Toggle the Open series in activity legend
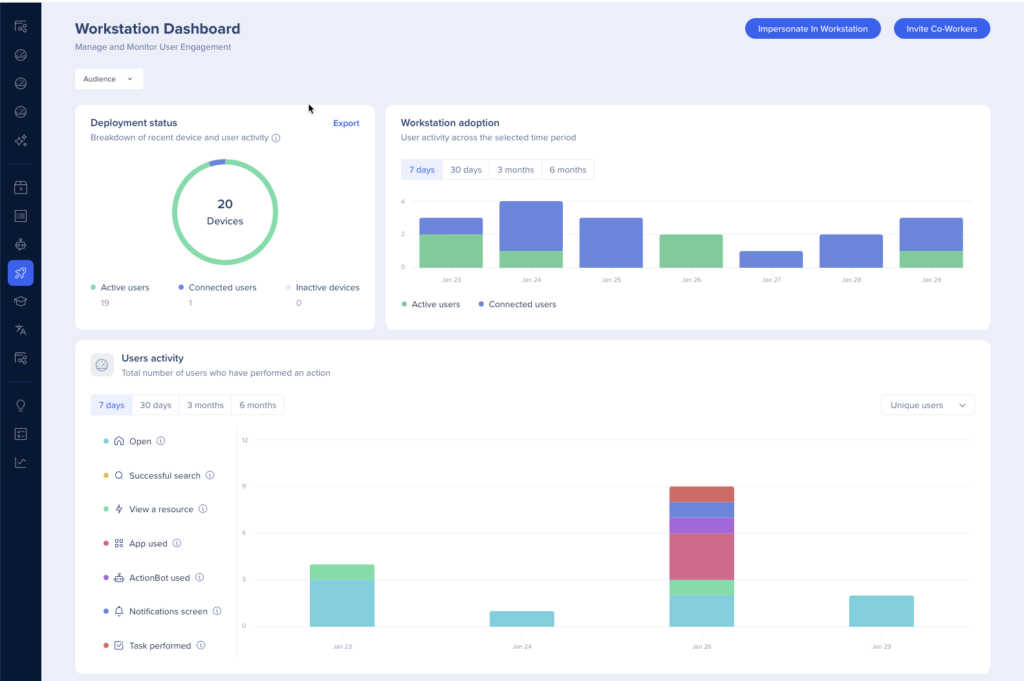This screenshot has width=1024, height=681. [139, 441]
